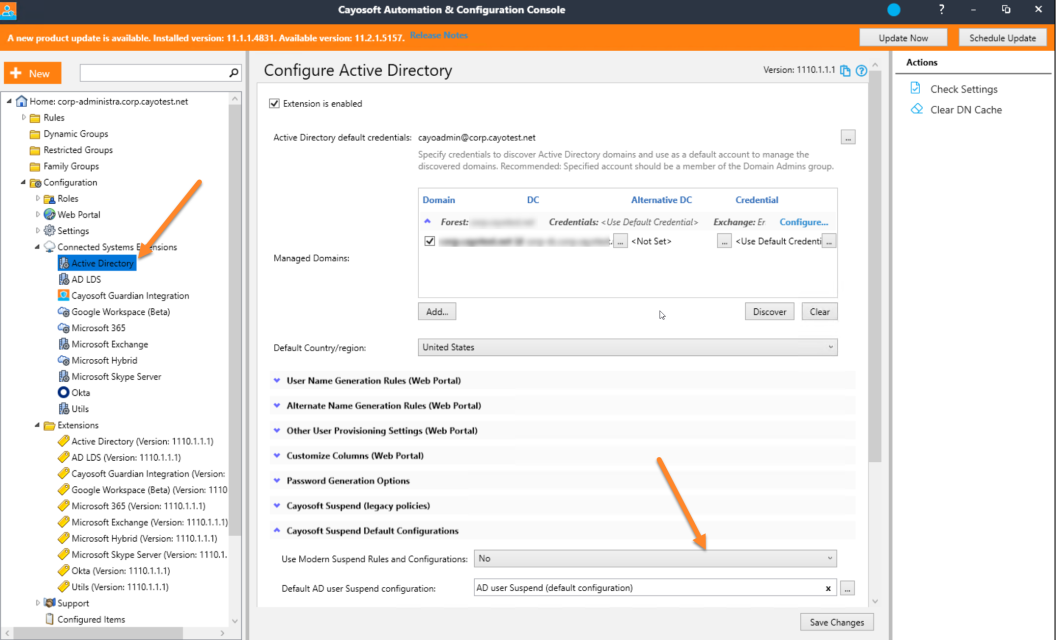Viewport: 1056px width, 640px height.
Task: Click the Schedule Update button
Action: (x=1002, y=38)
